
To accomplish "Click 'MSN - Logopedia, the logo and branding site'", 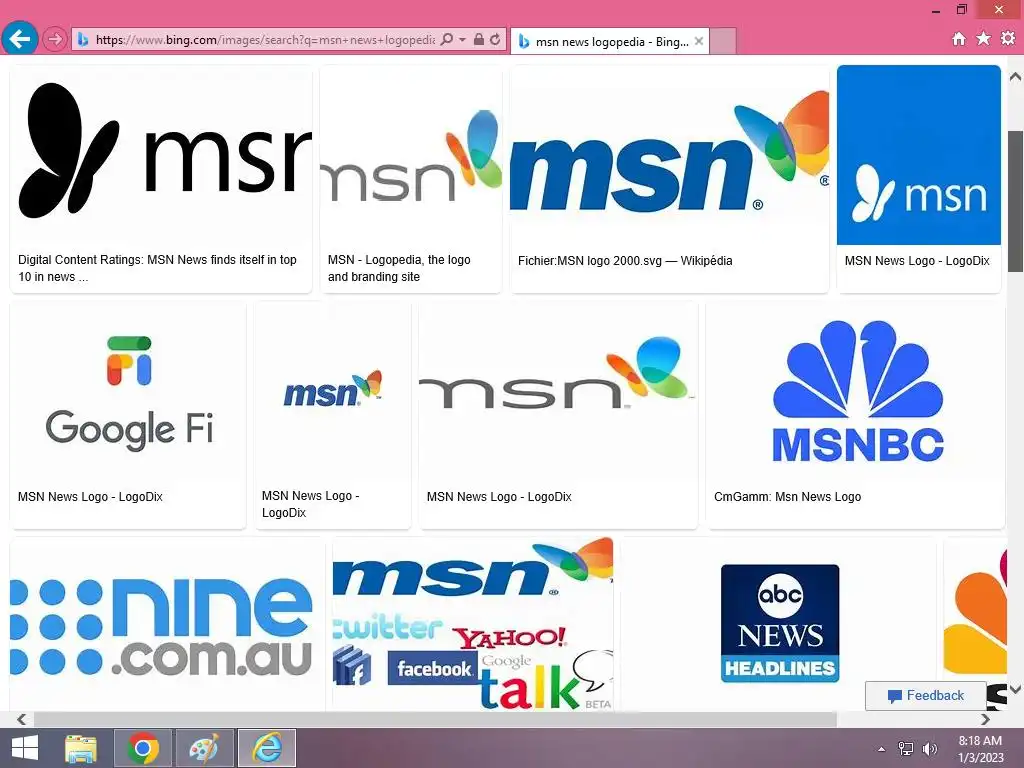I will pyautogui.click(x=399, y=268).
